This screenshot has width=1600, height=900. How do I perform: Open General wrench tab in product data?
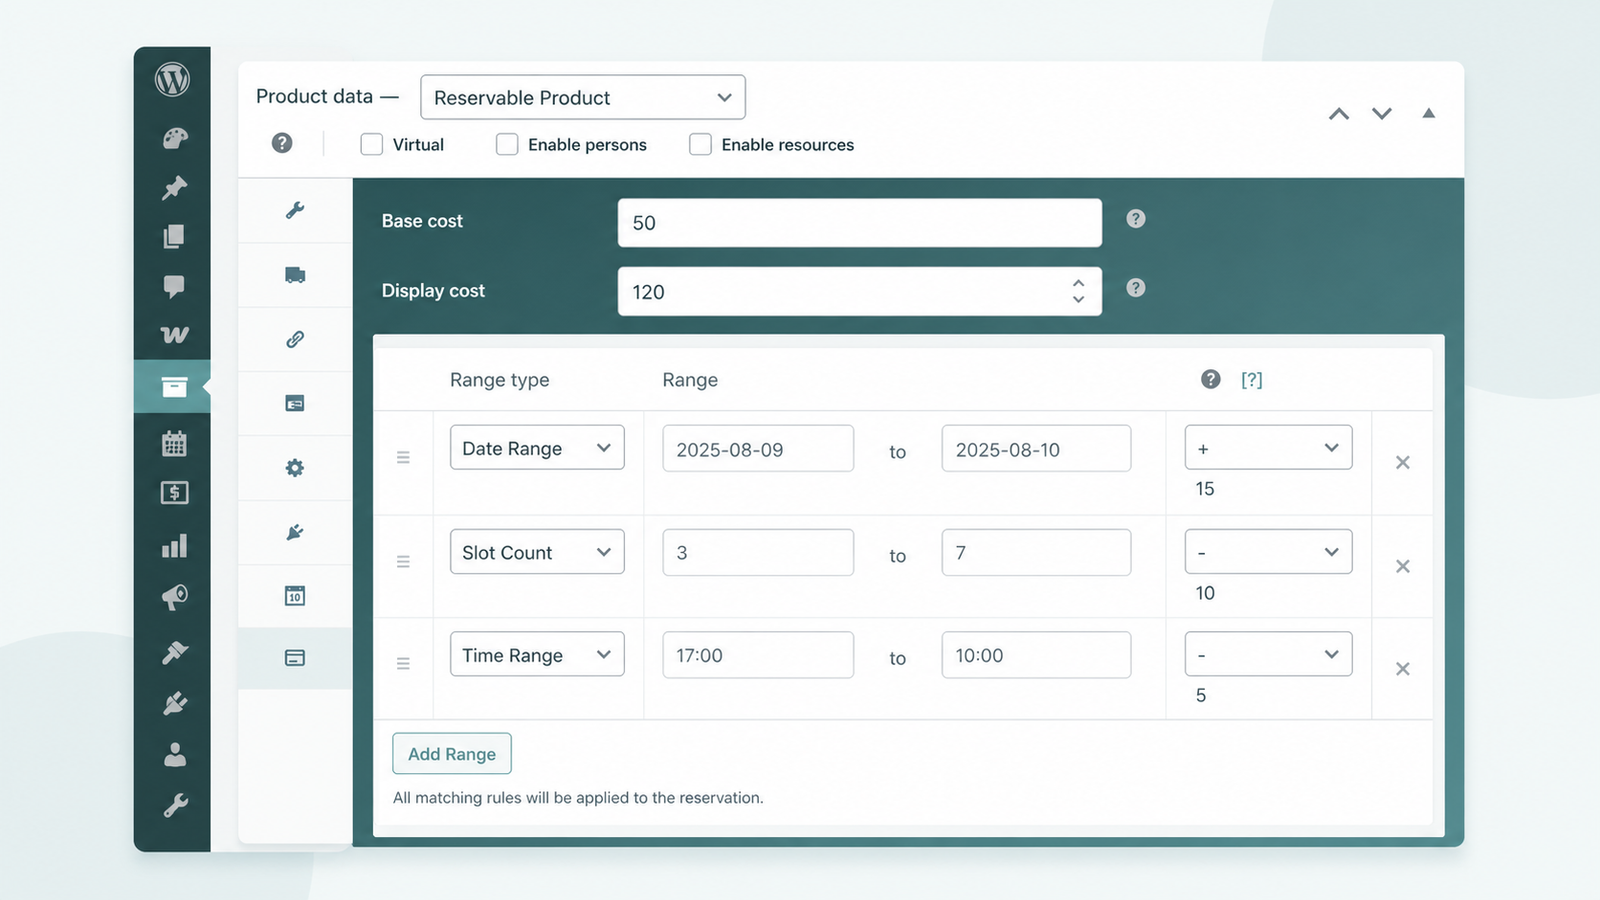coord(295,210)
